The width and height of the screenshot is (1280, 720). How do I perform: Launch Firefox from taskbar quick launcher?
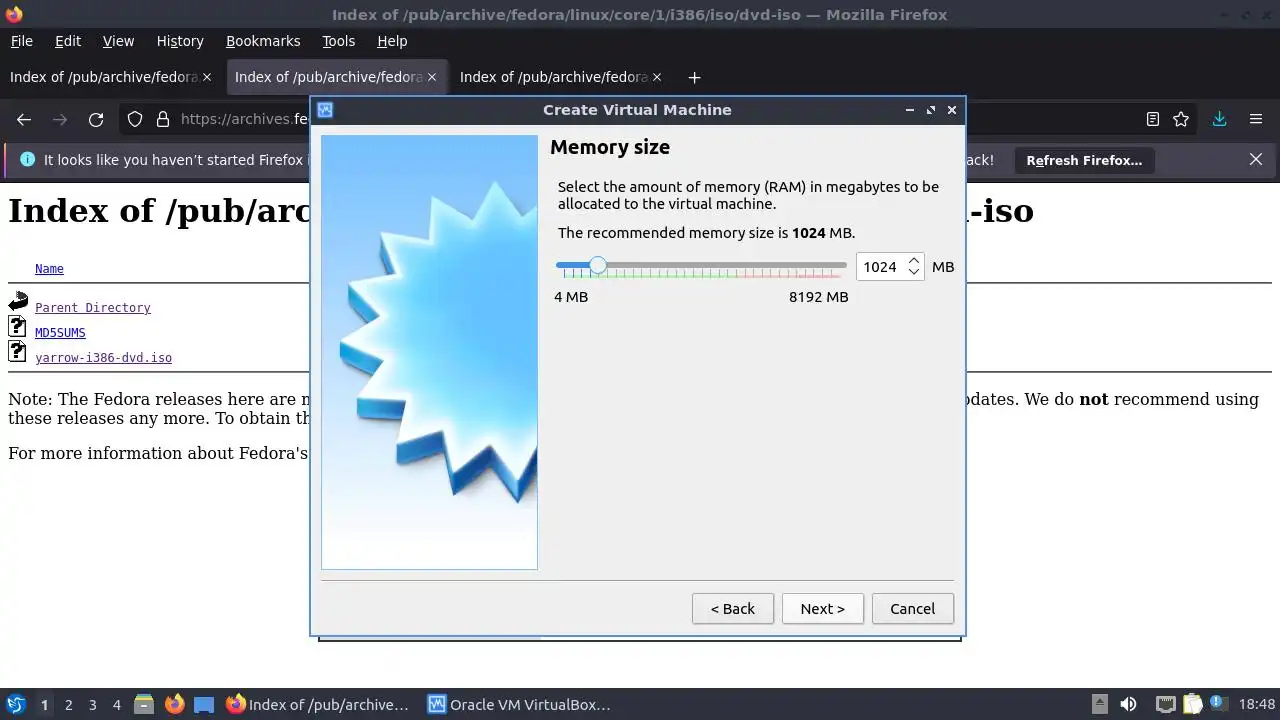174,704
